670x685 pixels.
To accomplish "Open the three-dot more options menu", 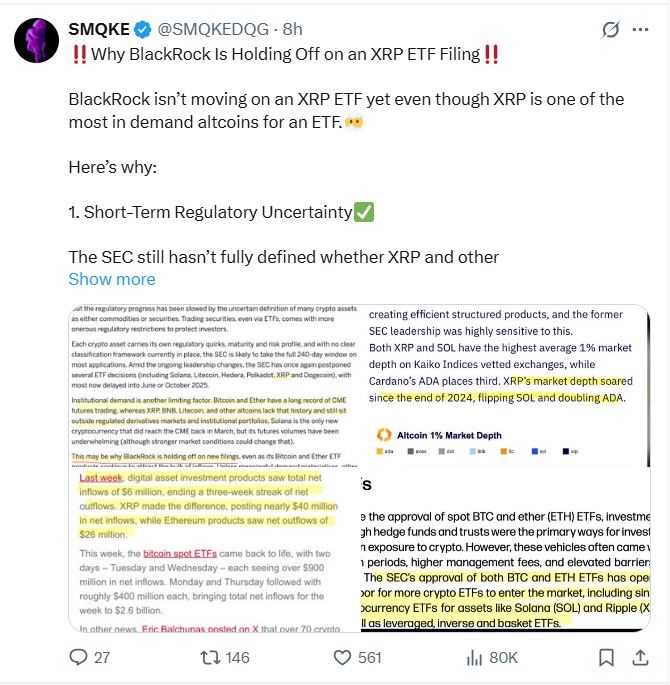I will point(640,30).
